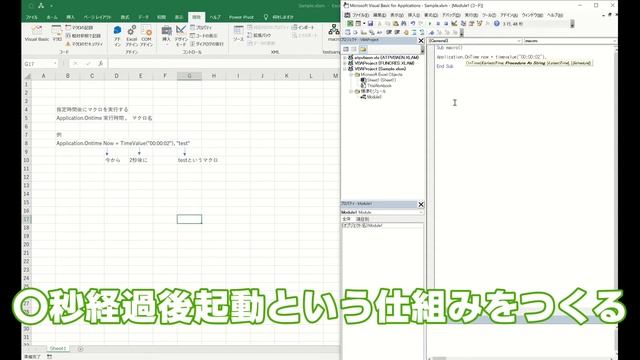Click Run Sub play icon in VBA
Screen dimensions: 640x360
point(430,24)
